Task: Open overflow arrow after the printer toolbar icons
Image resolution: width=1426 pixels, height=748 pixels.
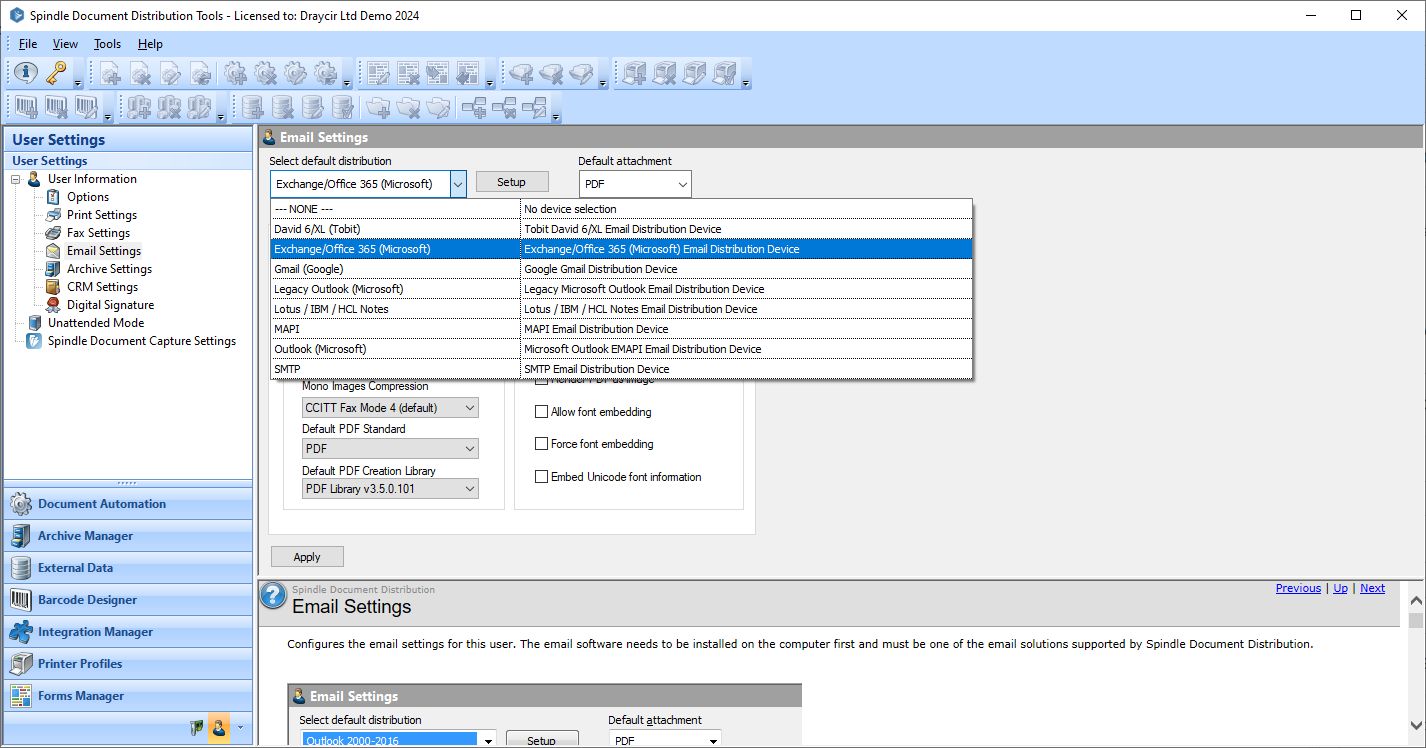Action: [746, 83]
